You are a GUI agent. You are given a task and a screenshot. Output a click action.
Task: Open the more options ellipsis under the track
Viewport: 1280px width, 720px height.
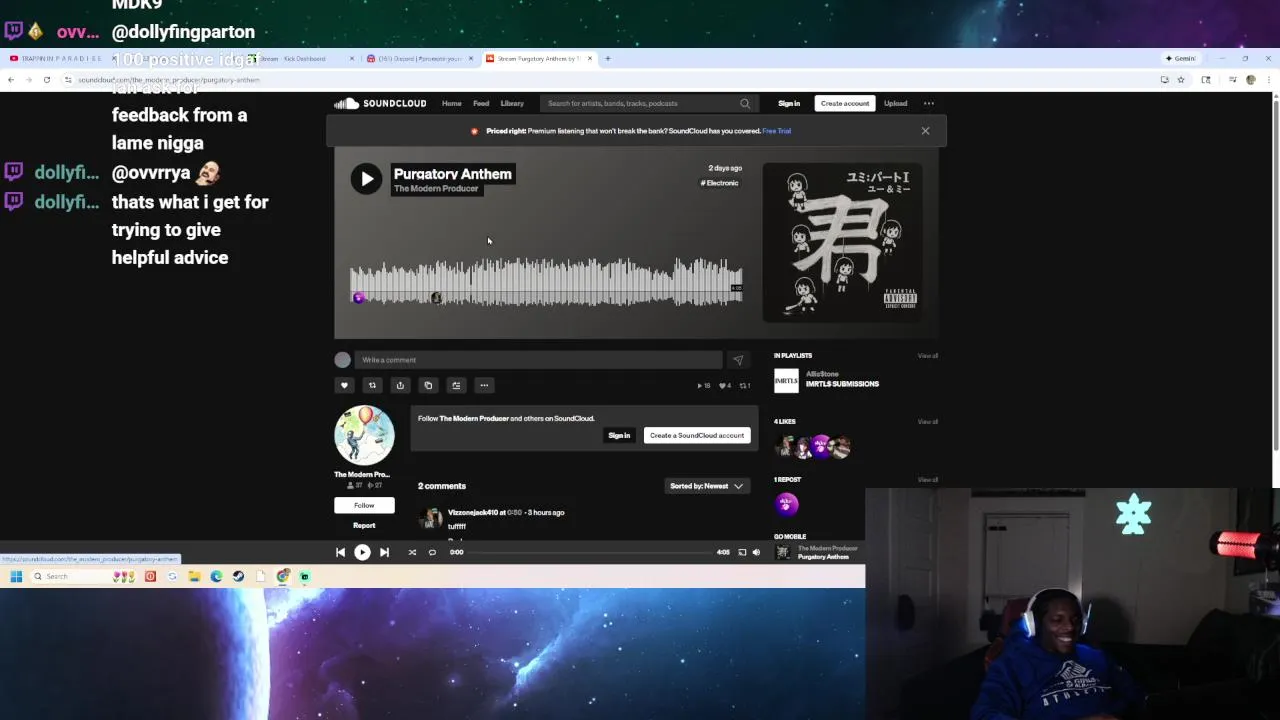pyautogui.click(x=484, y=385)
